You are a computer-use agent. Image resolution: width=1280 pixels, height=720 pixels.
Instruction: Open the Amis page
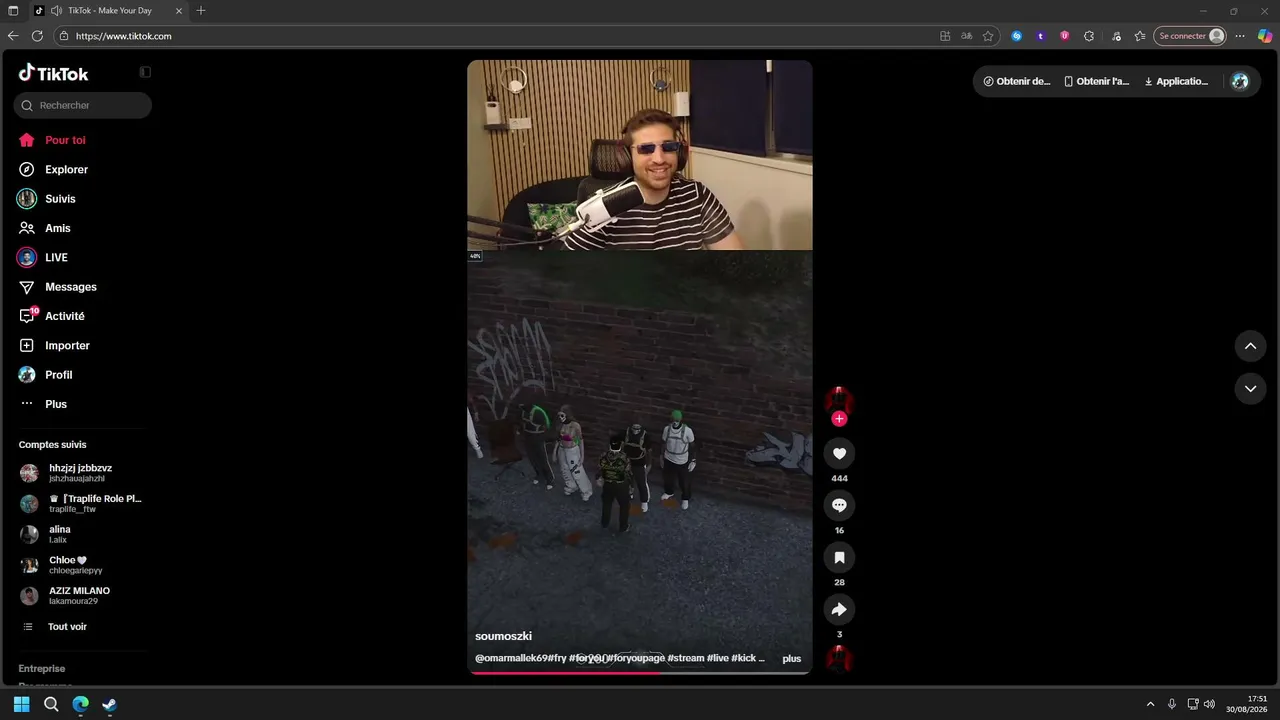57,228
